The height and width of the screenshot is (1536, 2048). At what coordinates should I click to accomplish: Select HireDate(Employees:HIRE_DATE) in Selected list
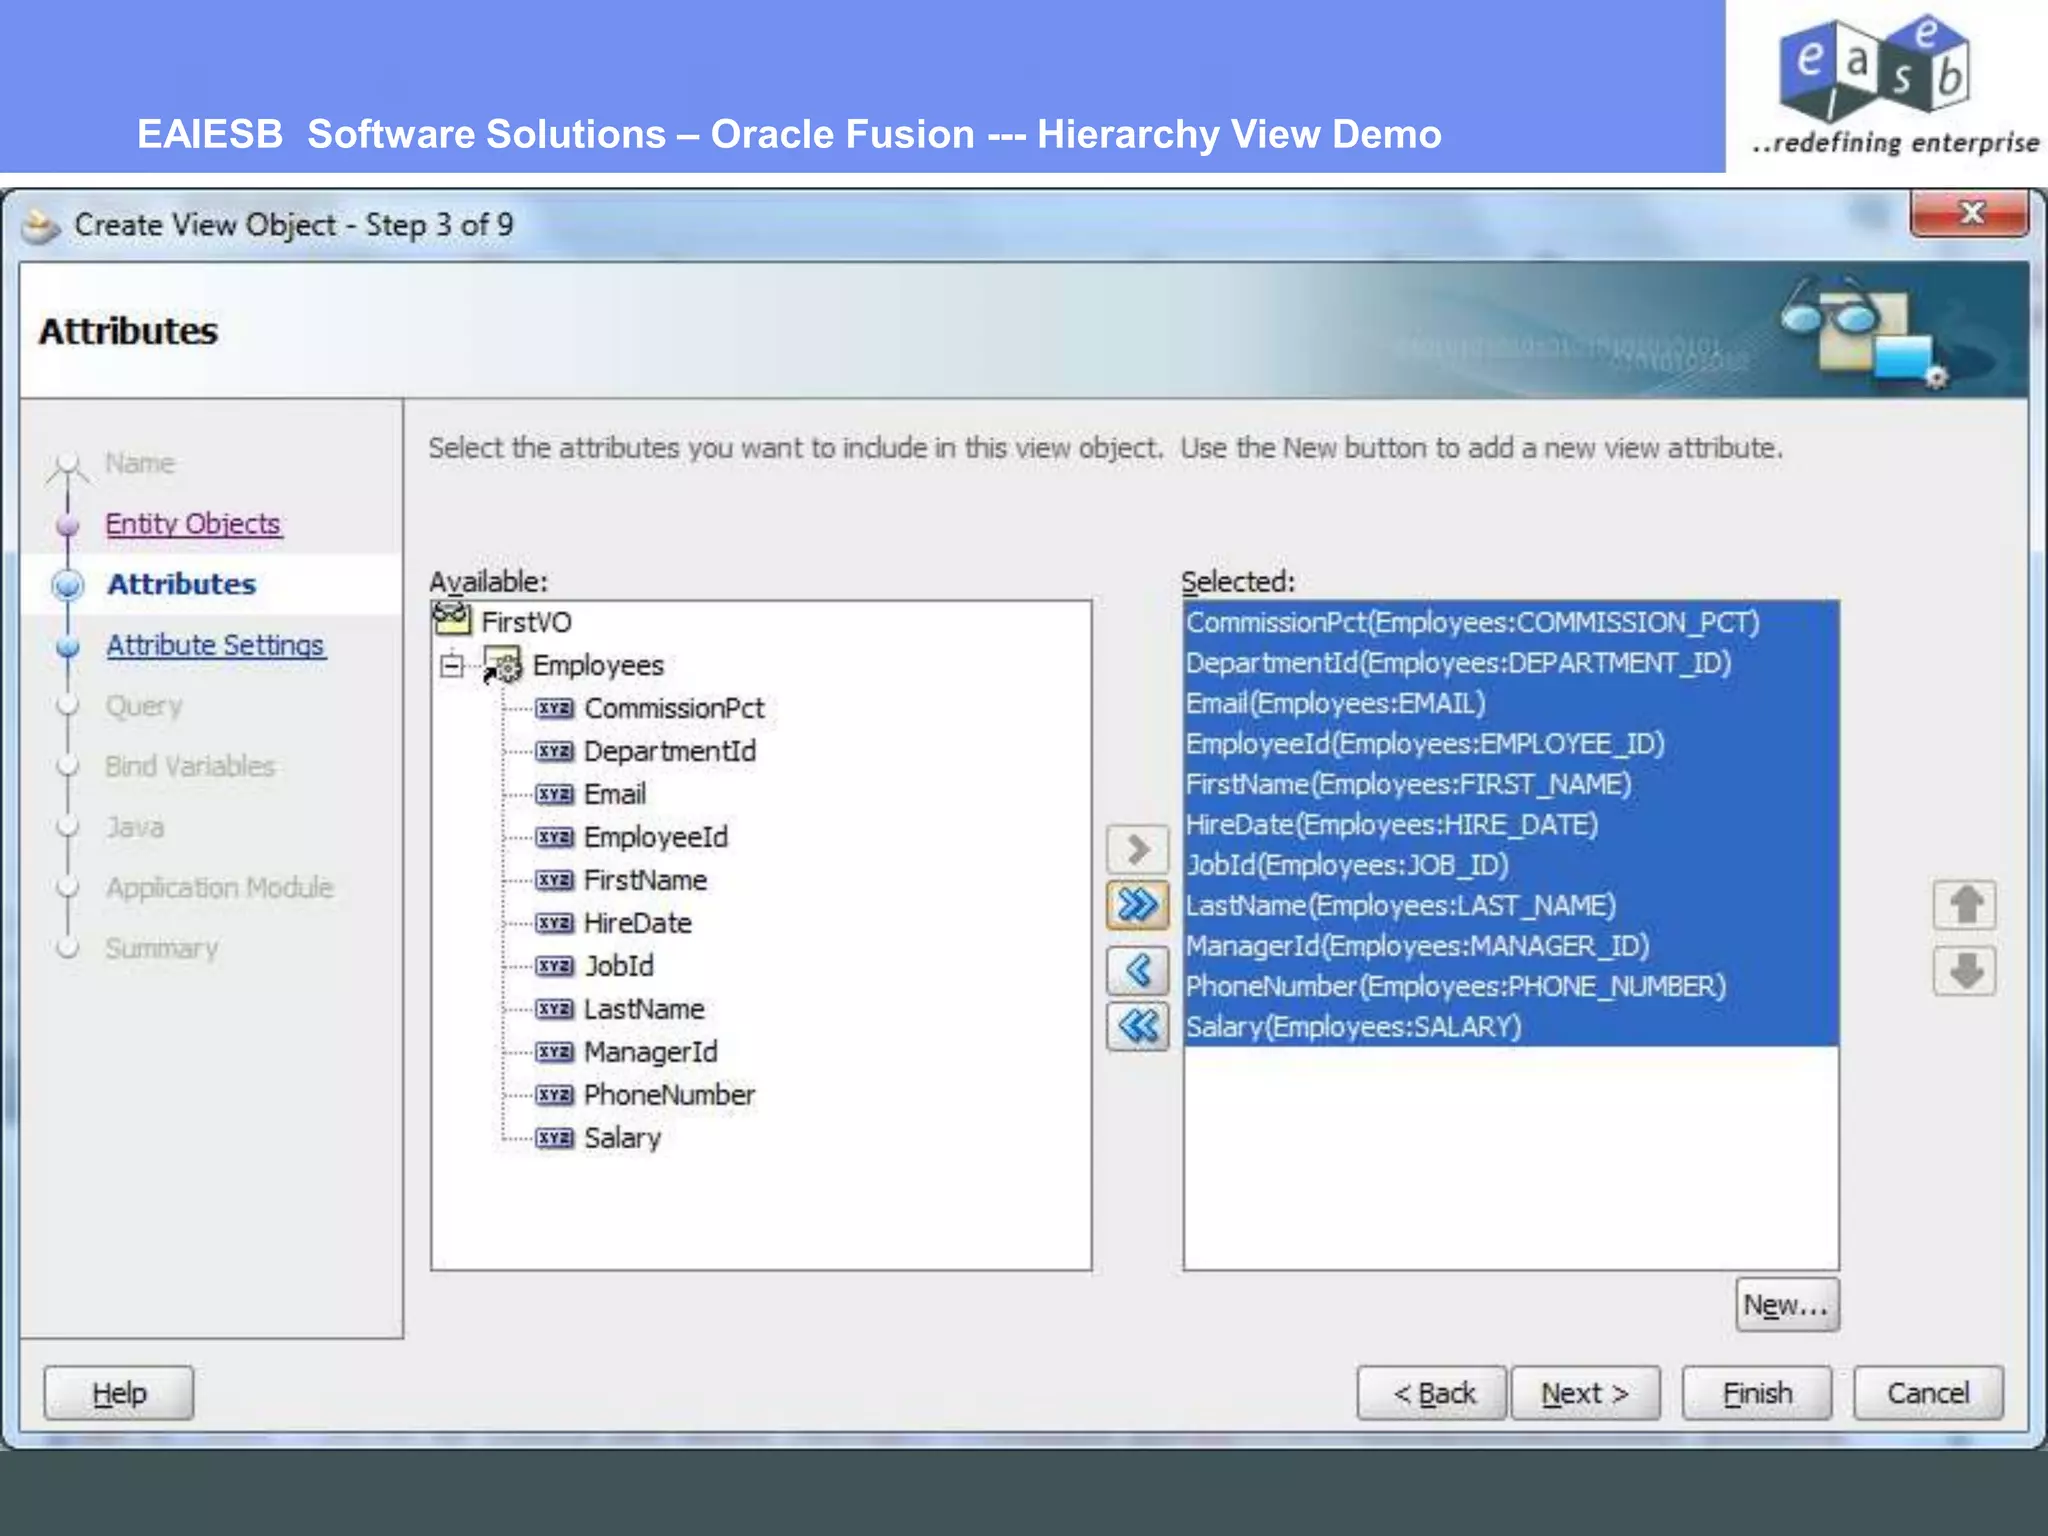(1510, 825)
